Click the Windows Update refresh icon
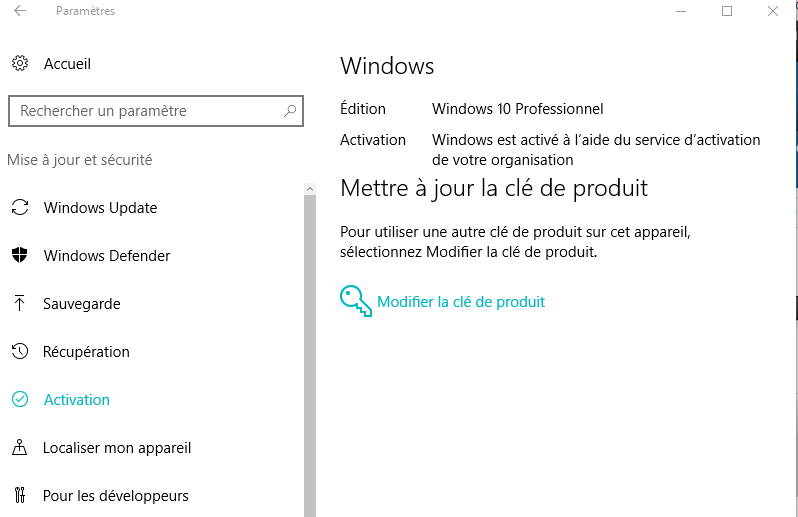 click(x=19, y=208)
